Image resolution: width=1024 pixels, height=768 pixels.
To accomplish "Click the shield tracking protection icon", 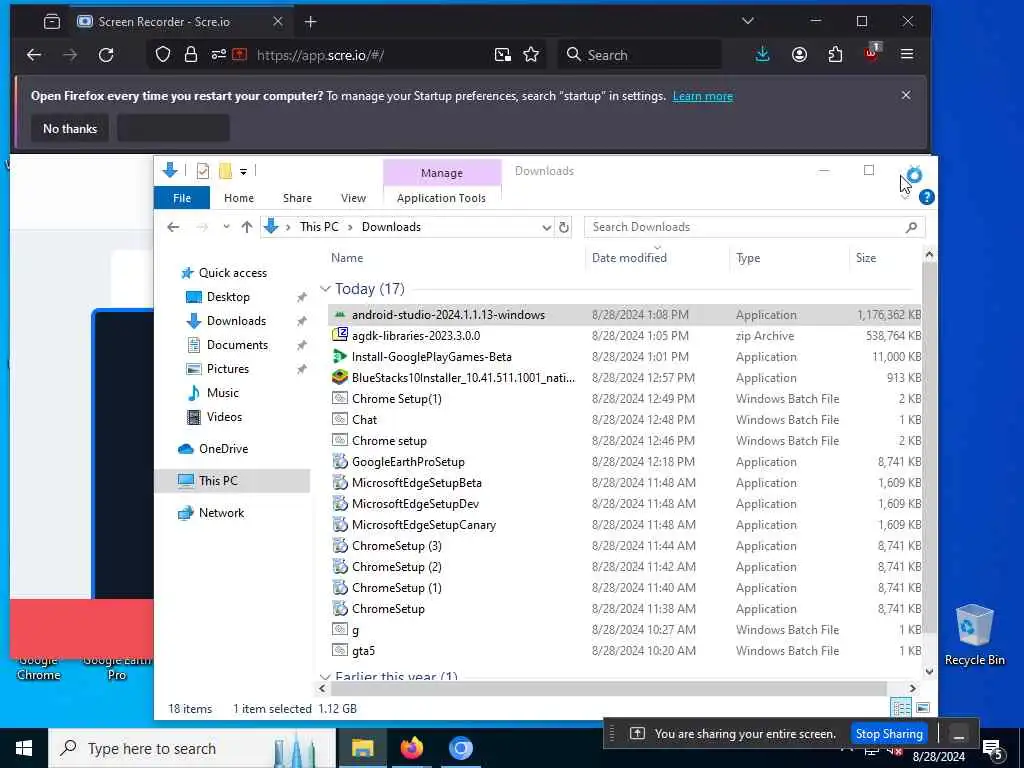I will [163, 55].
